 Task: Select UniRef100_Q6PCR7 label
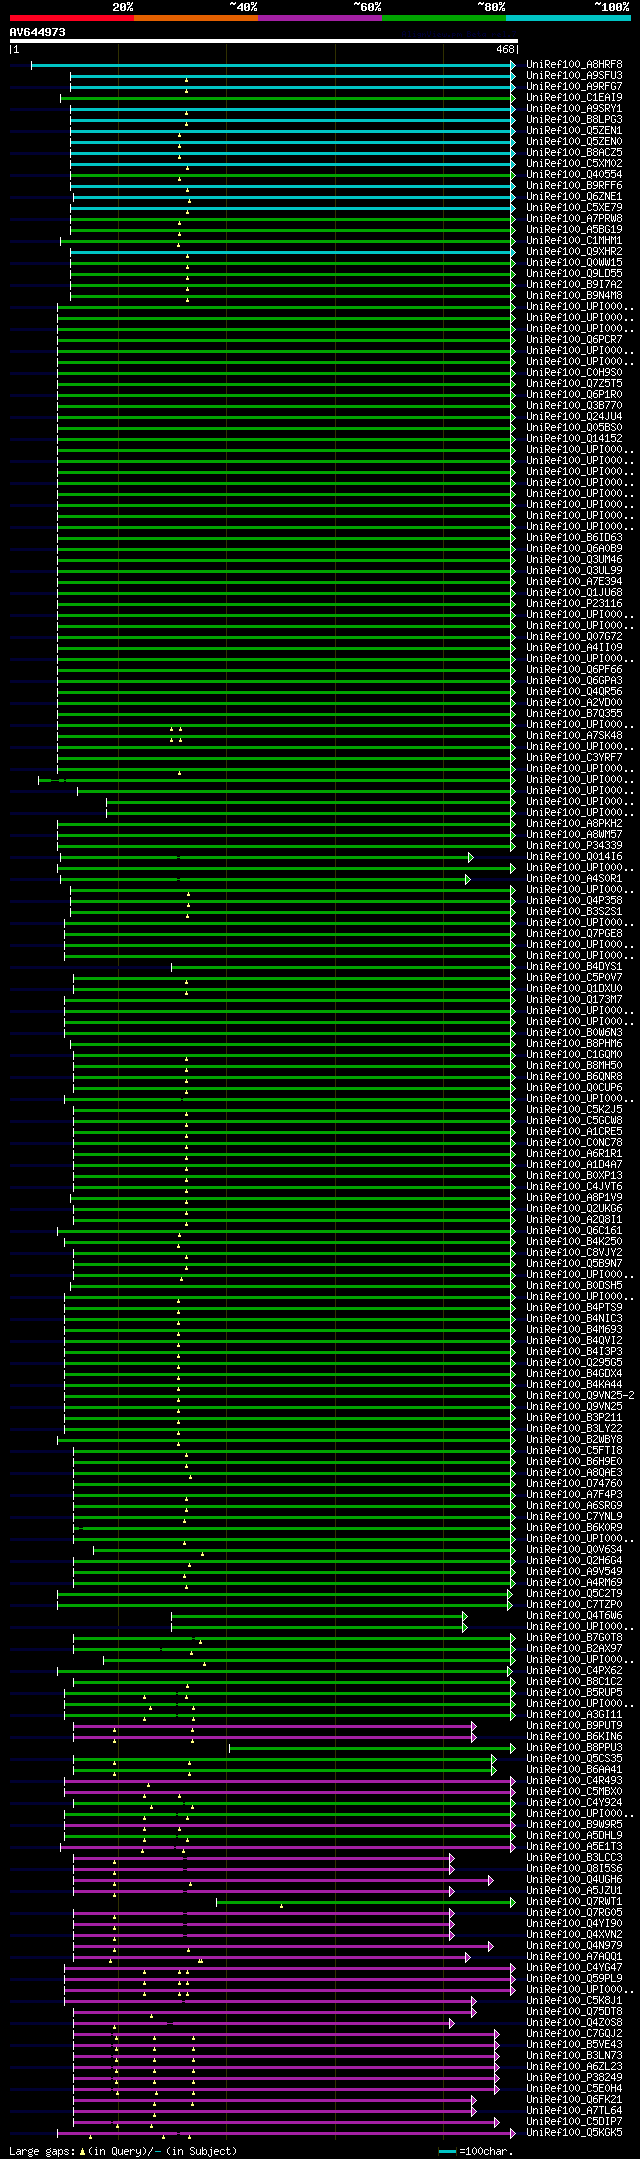click(x=574, y=340)
